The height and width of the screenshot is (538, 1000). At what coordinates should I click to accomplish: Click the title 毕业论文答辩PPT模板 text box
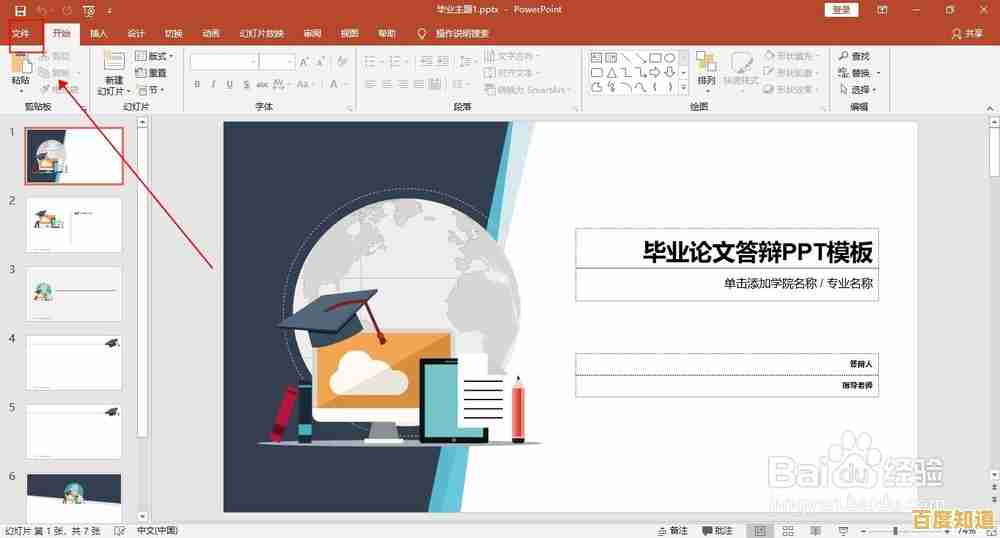(727, 249)
